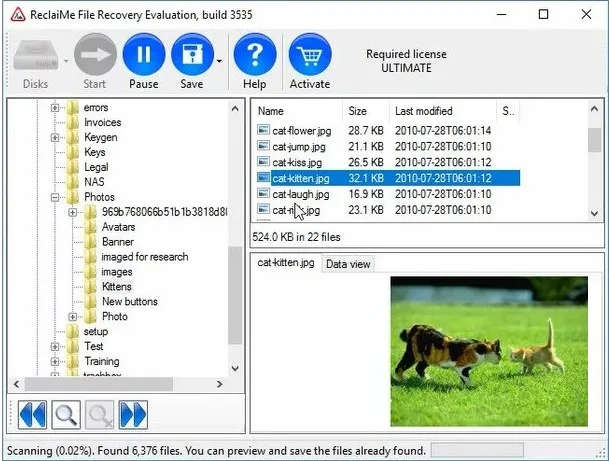
Task: Click the image icon beside cat-laugh.jpg
Action: [263, 193]
